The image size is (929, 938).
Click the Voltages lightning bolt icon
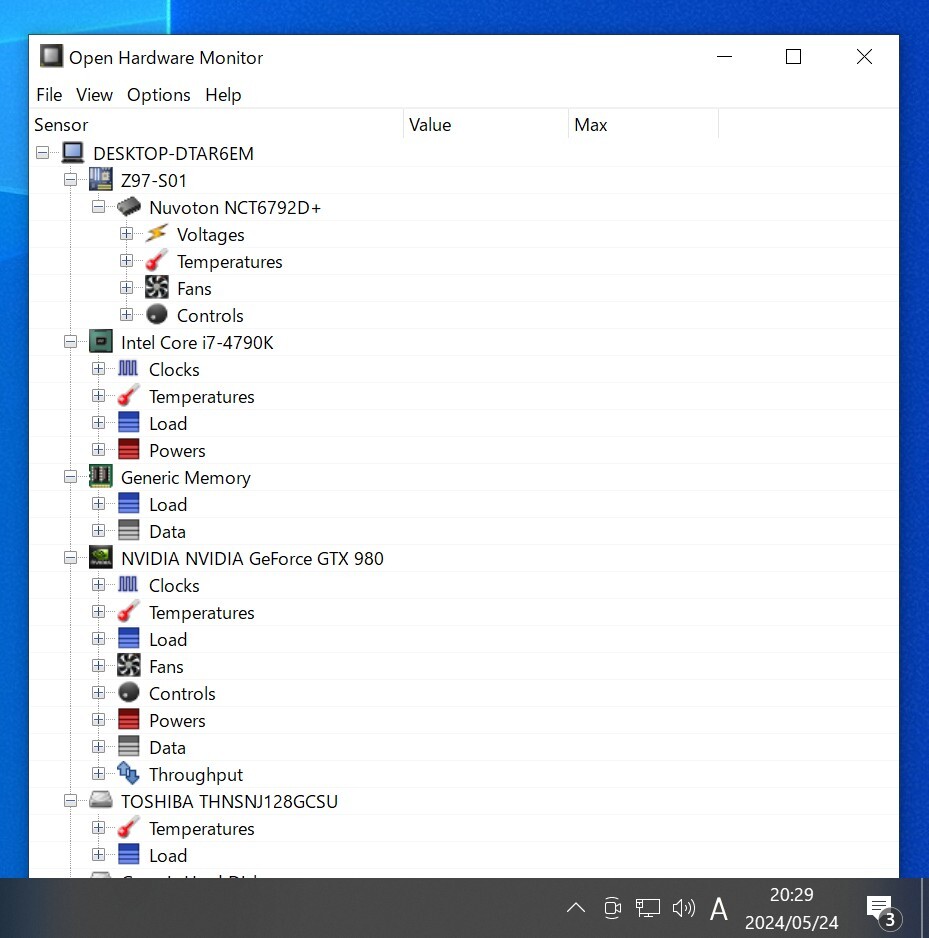click(x=157, y=233)
